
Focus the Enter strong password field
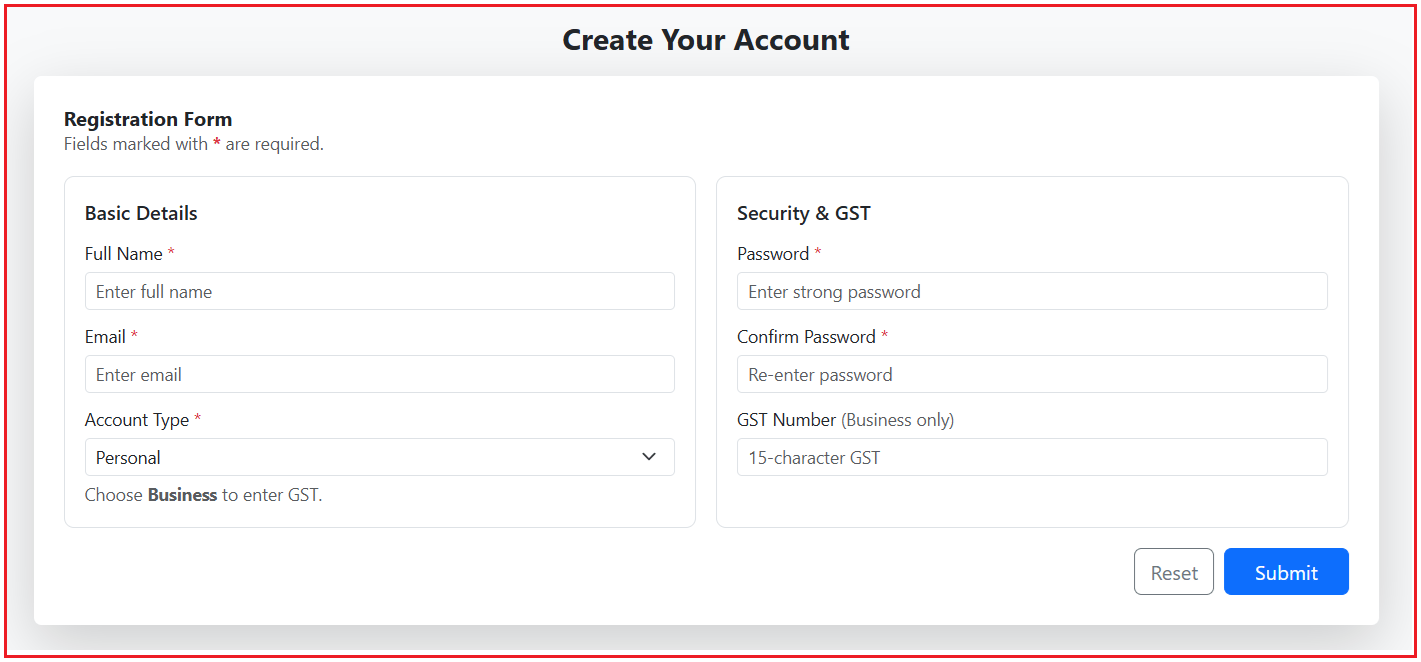point(1032,291)
